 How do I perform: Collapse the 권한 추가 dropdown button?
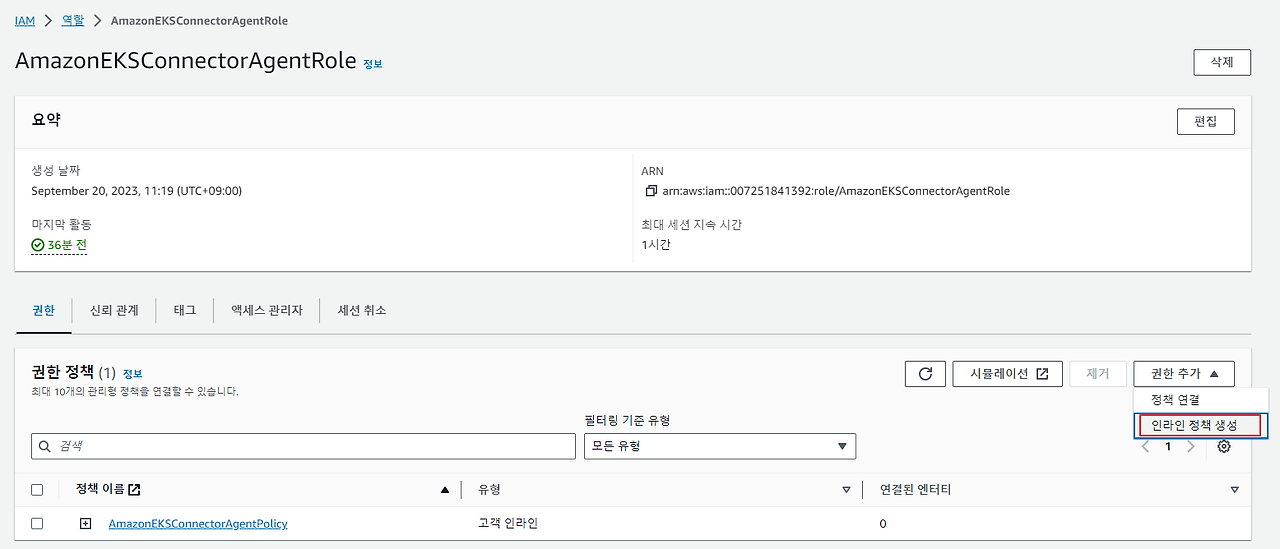tap(1184, 374)
